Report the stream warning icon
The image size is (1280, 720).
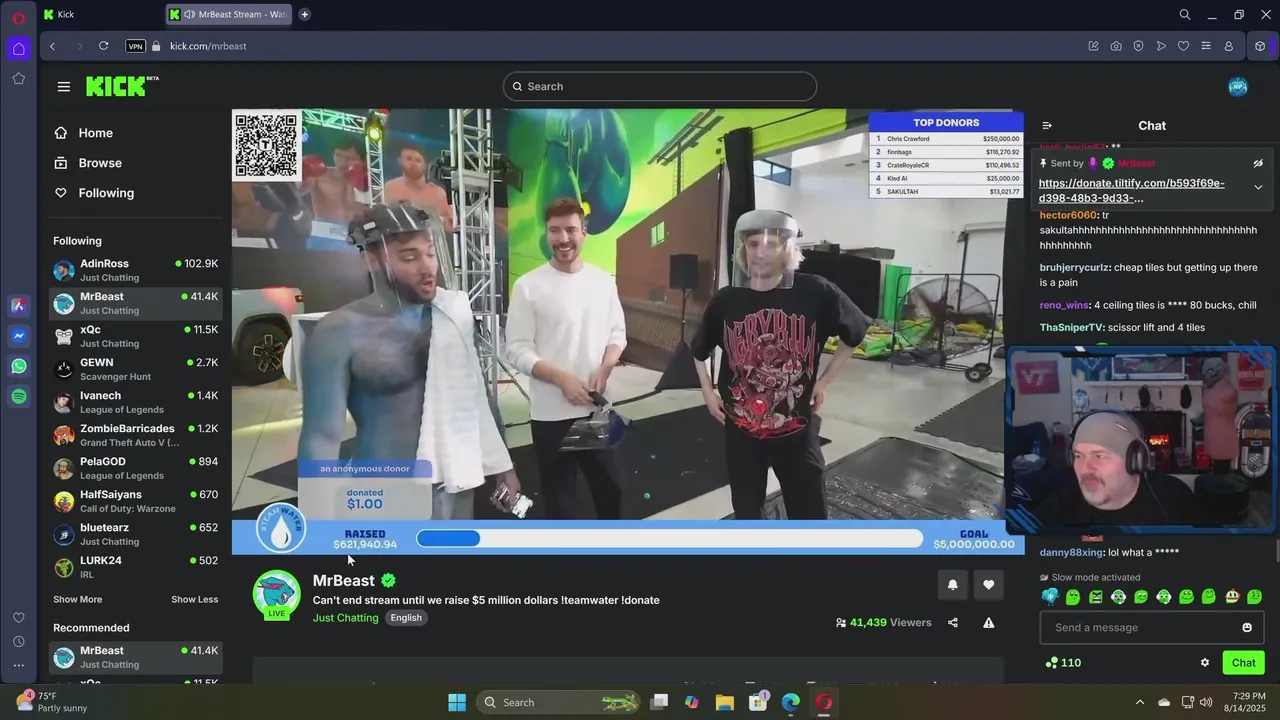989,623
